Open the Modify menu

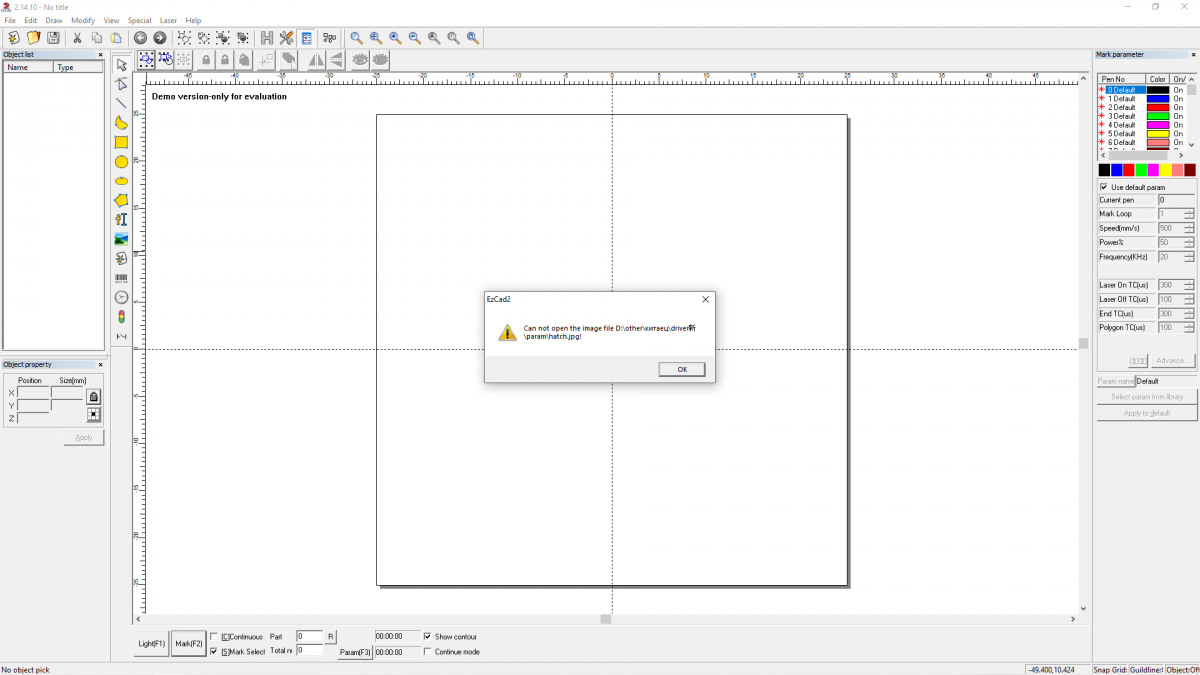(x=83, y=20)
